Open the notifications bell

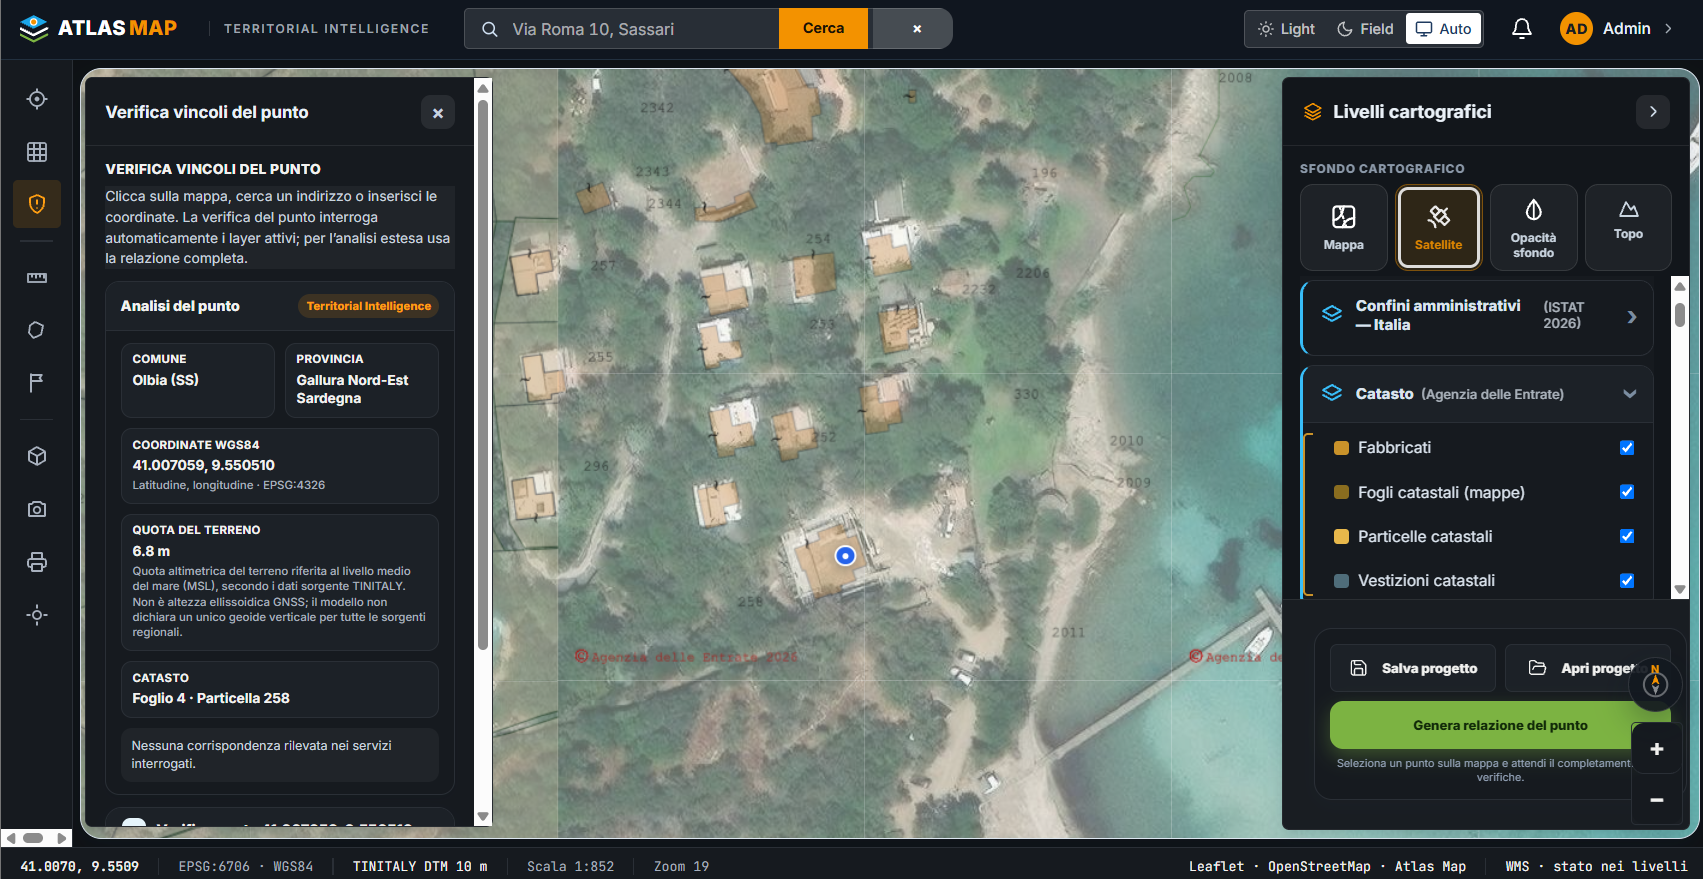(x=1521, y=29)
